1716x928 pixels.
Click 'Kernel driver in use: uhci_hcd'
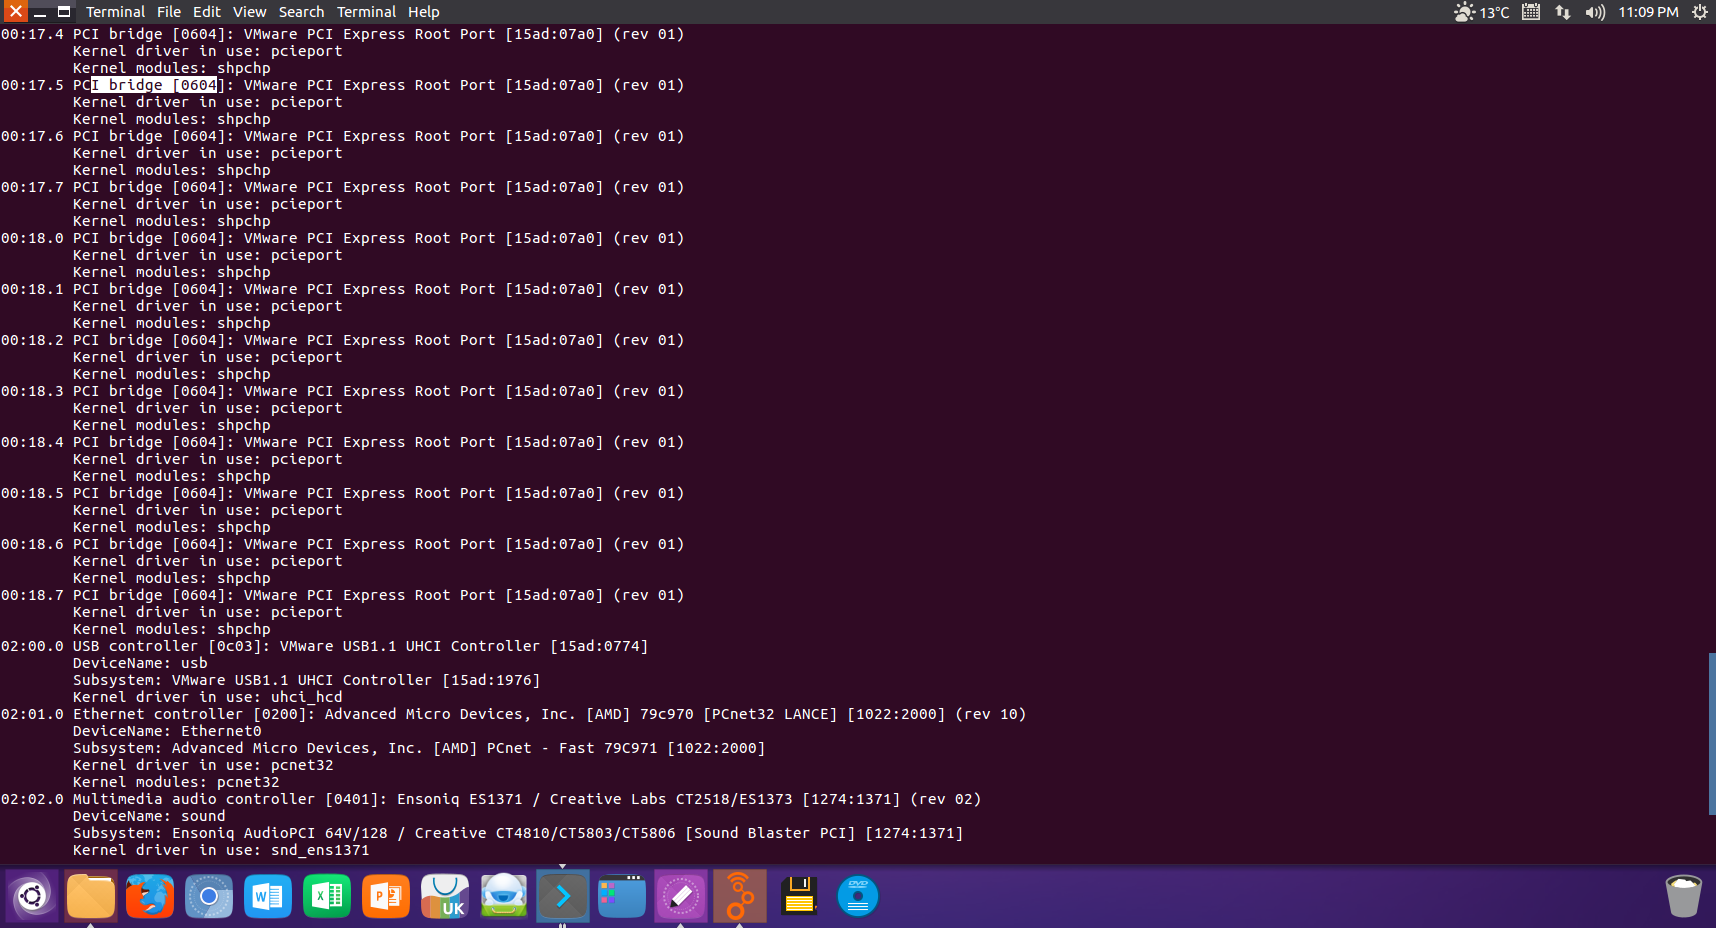207,697
